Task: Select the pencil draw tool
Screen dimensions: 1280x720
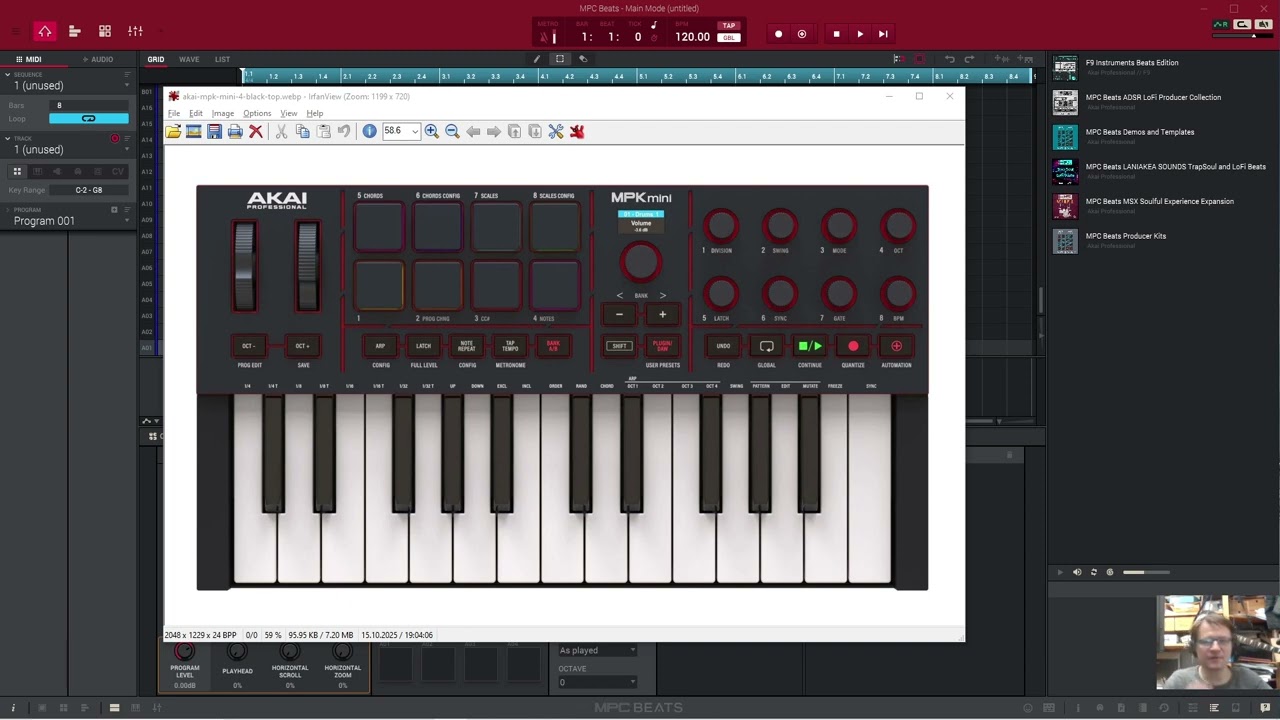Action: pos(537,59)
